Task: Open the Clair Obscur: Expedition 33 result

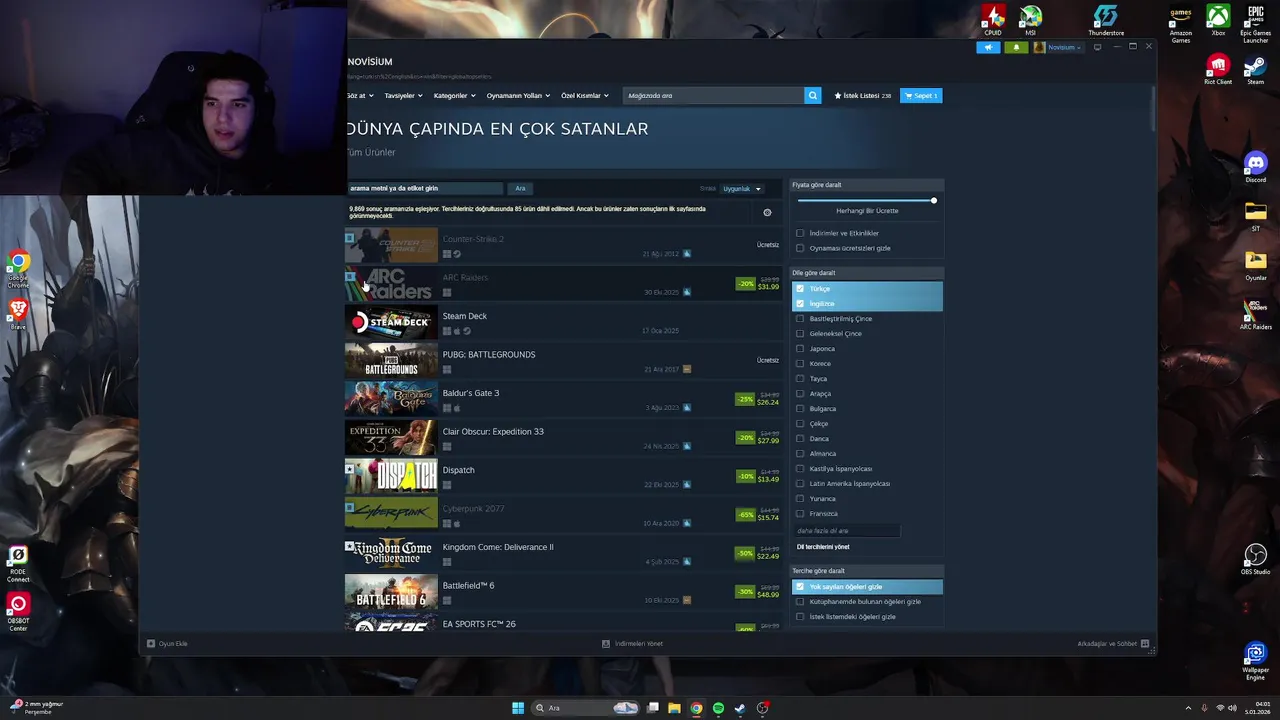Action: [x=563, y=438]
